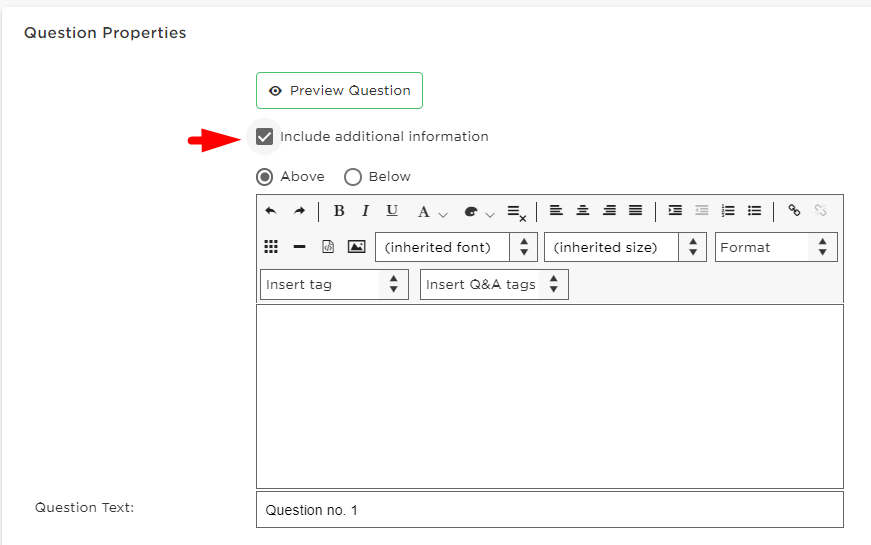
Task: Apply italic formatting
Action: (365, 211)
